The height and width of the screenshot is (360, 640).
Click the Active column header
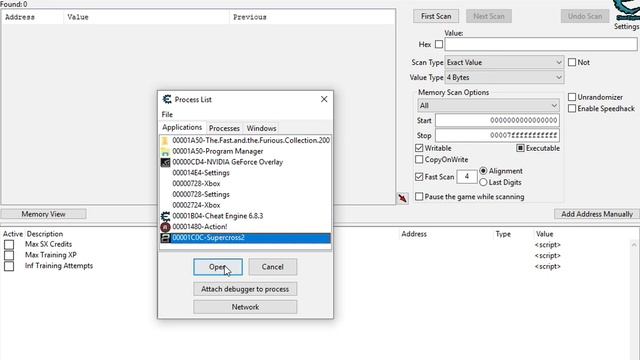coord(13,234)
